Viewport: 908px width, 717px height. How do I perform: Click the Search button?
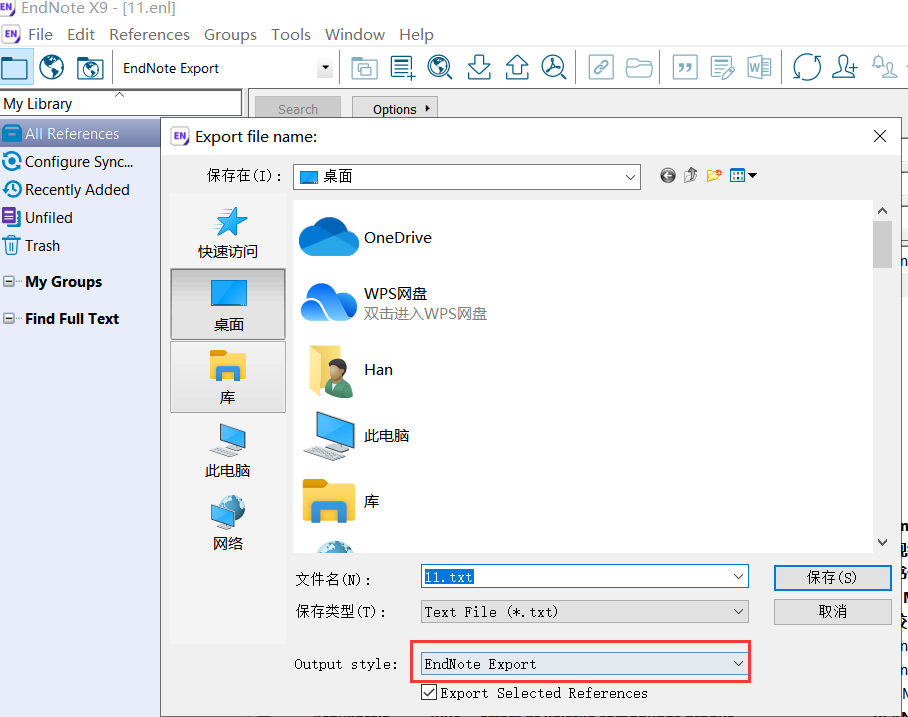click(x=298, y=109)
